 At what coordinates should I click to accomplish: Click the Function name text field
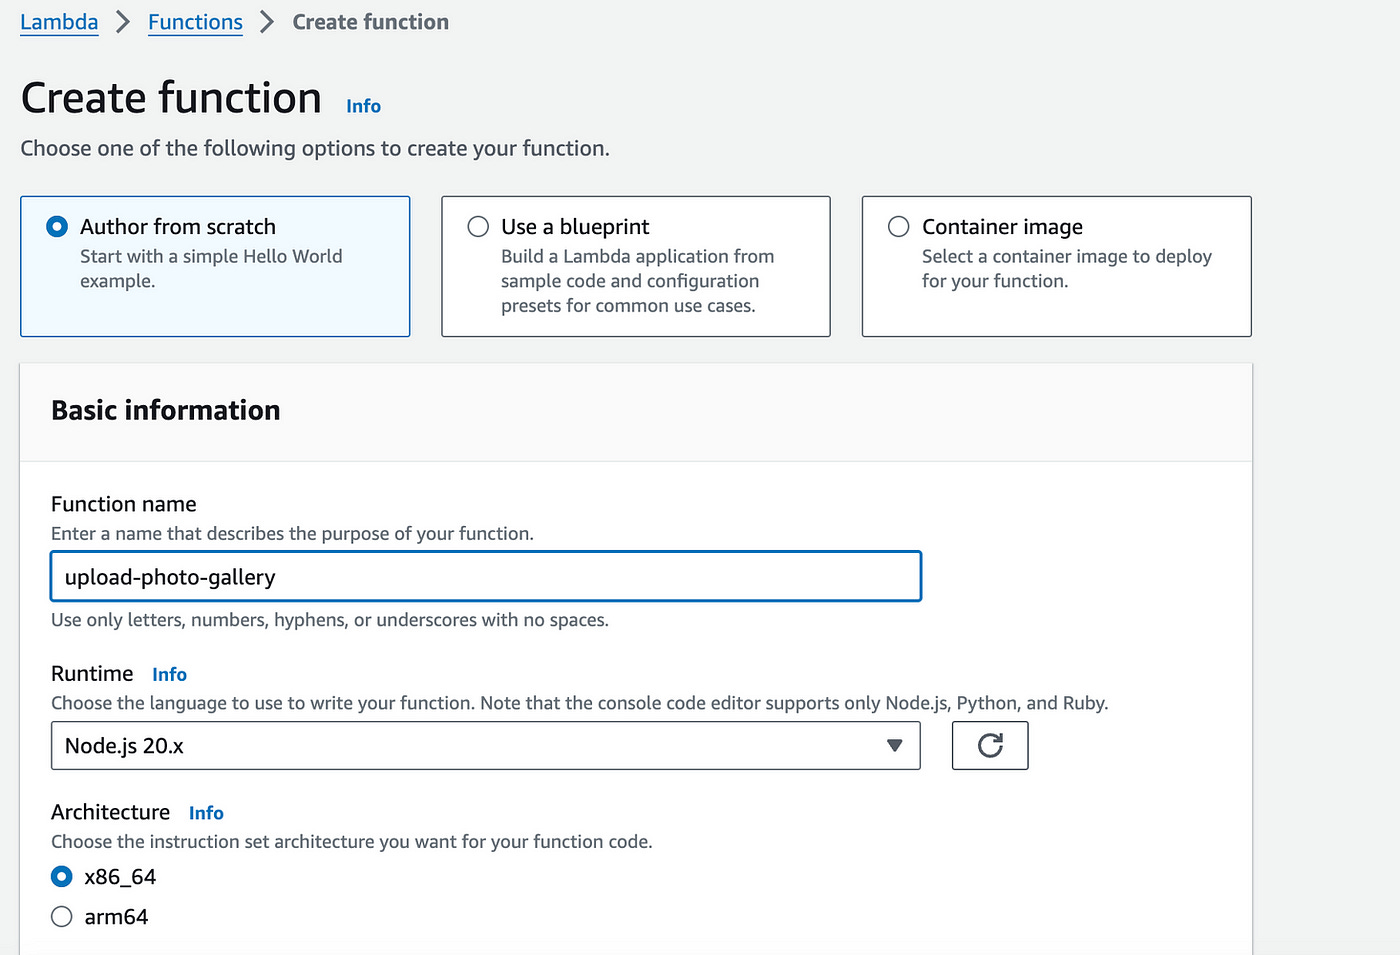pos(486,577)
